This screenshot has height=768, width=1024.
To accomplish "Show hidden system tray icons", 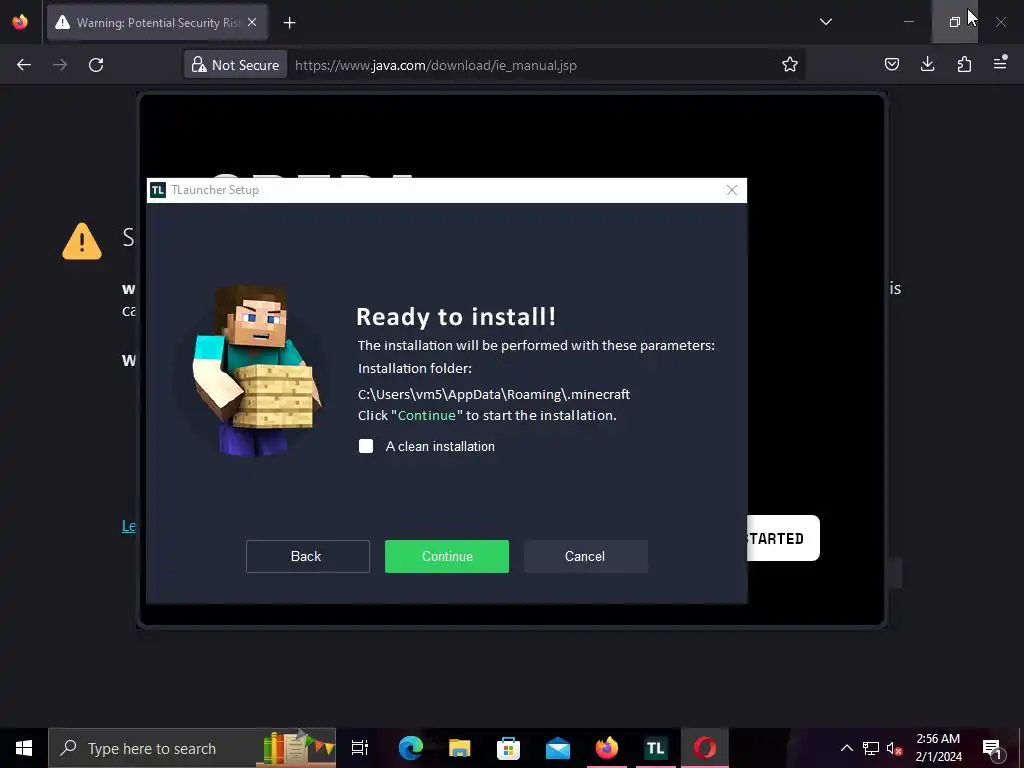I will click(846, 748).
